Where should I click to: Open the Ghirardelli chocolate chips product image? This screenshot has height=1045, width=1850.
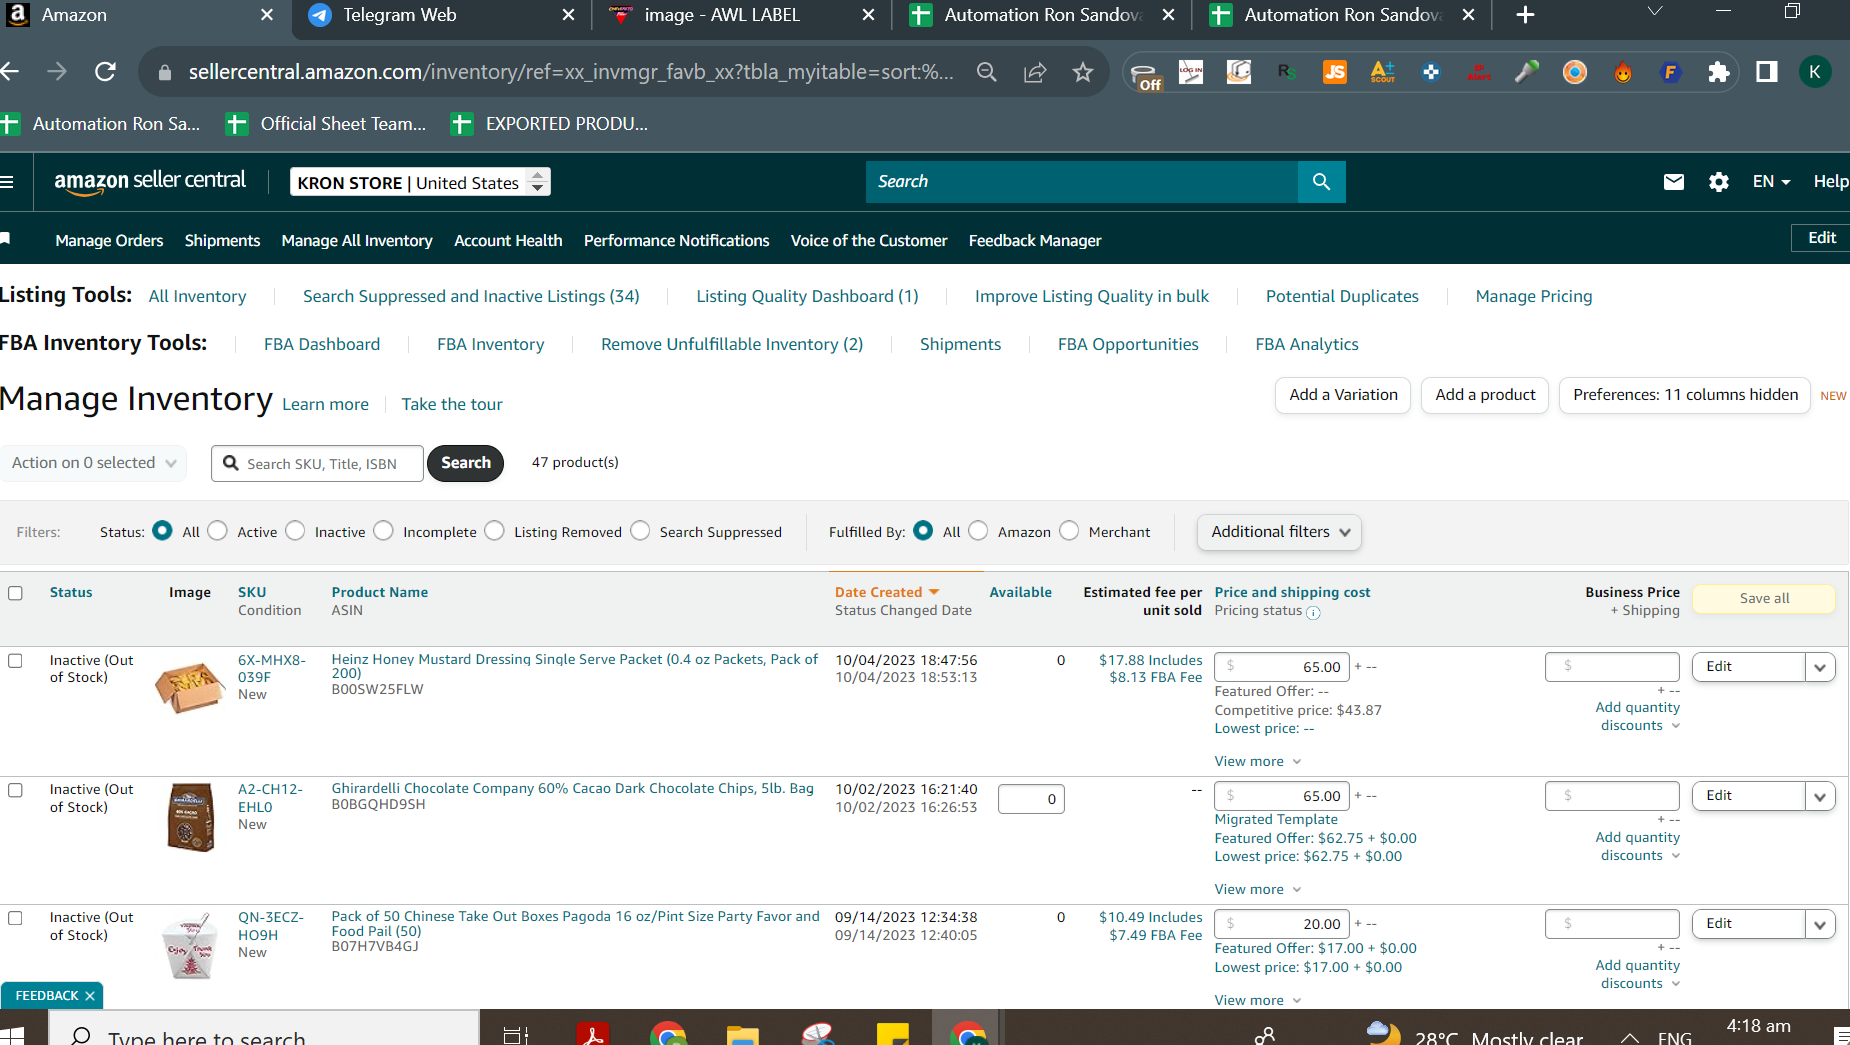(190, 817)
